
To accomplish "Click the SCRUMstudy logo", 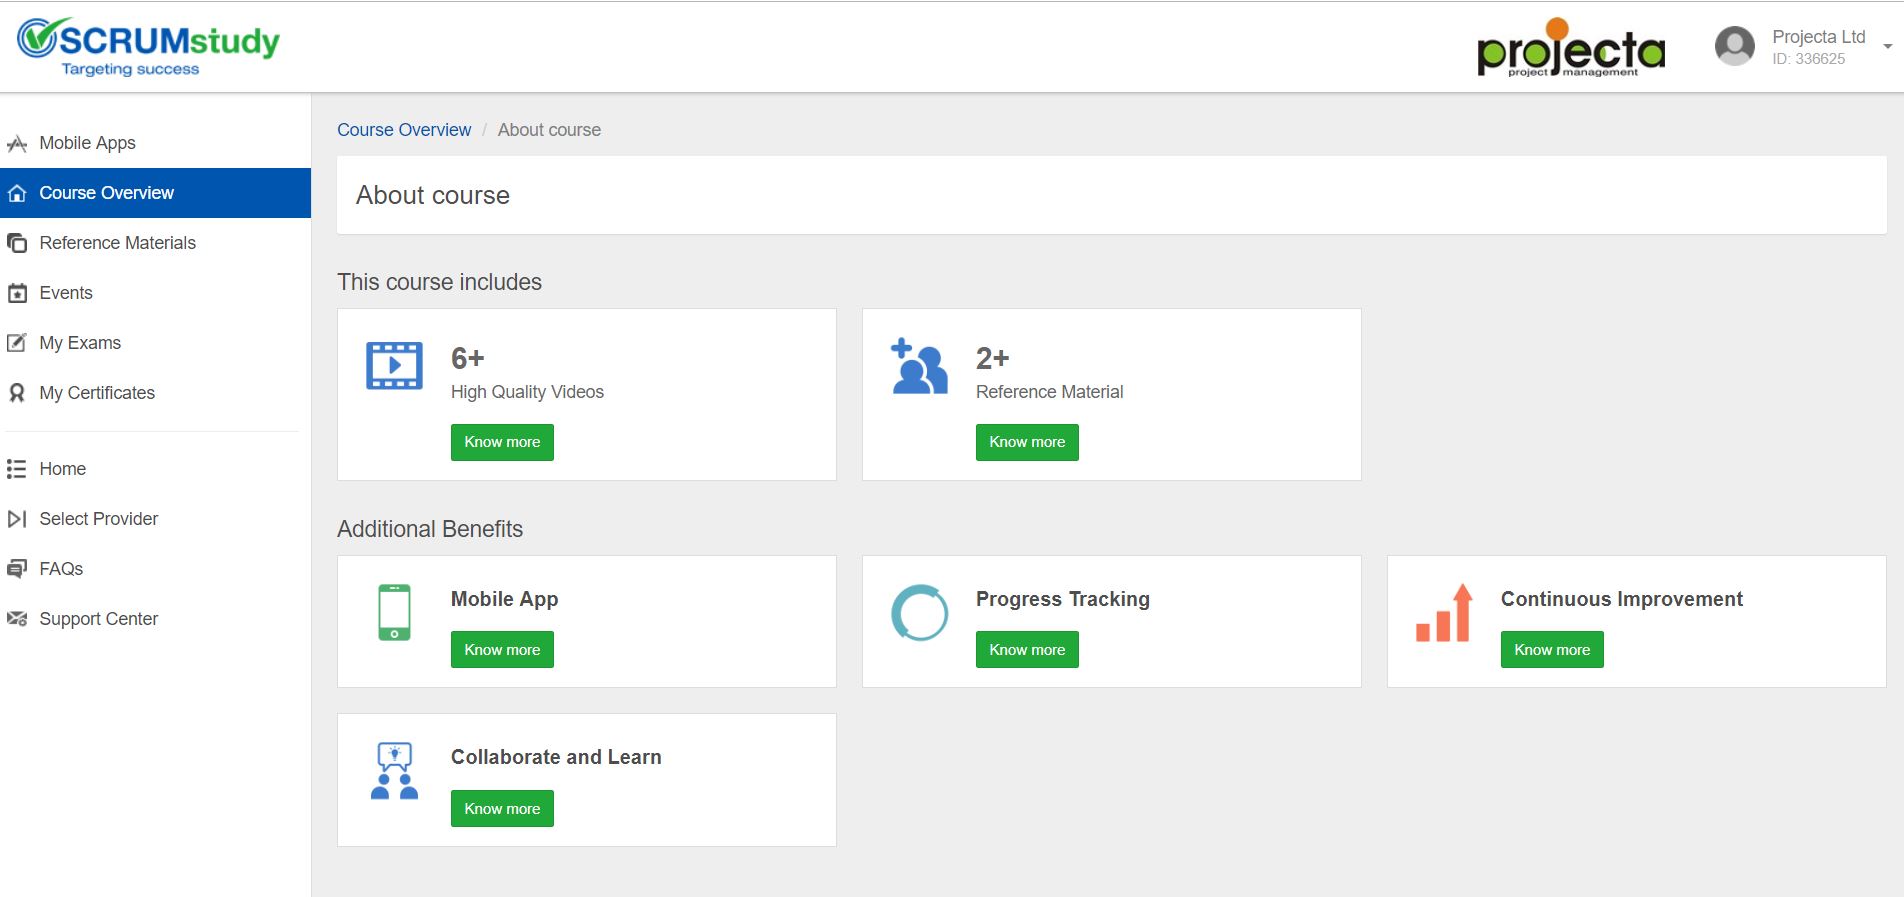I will pyautogui.click(x=148, y=46).
